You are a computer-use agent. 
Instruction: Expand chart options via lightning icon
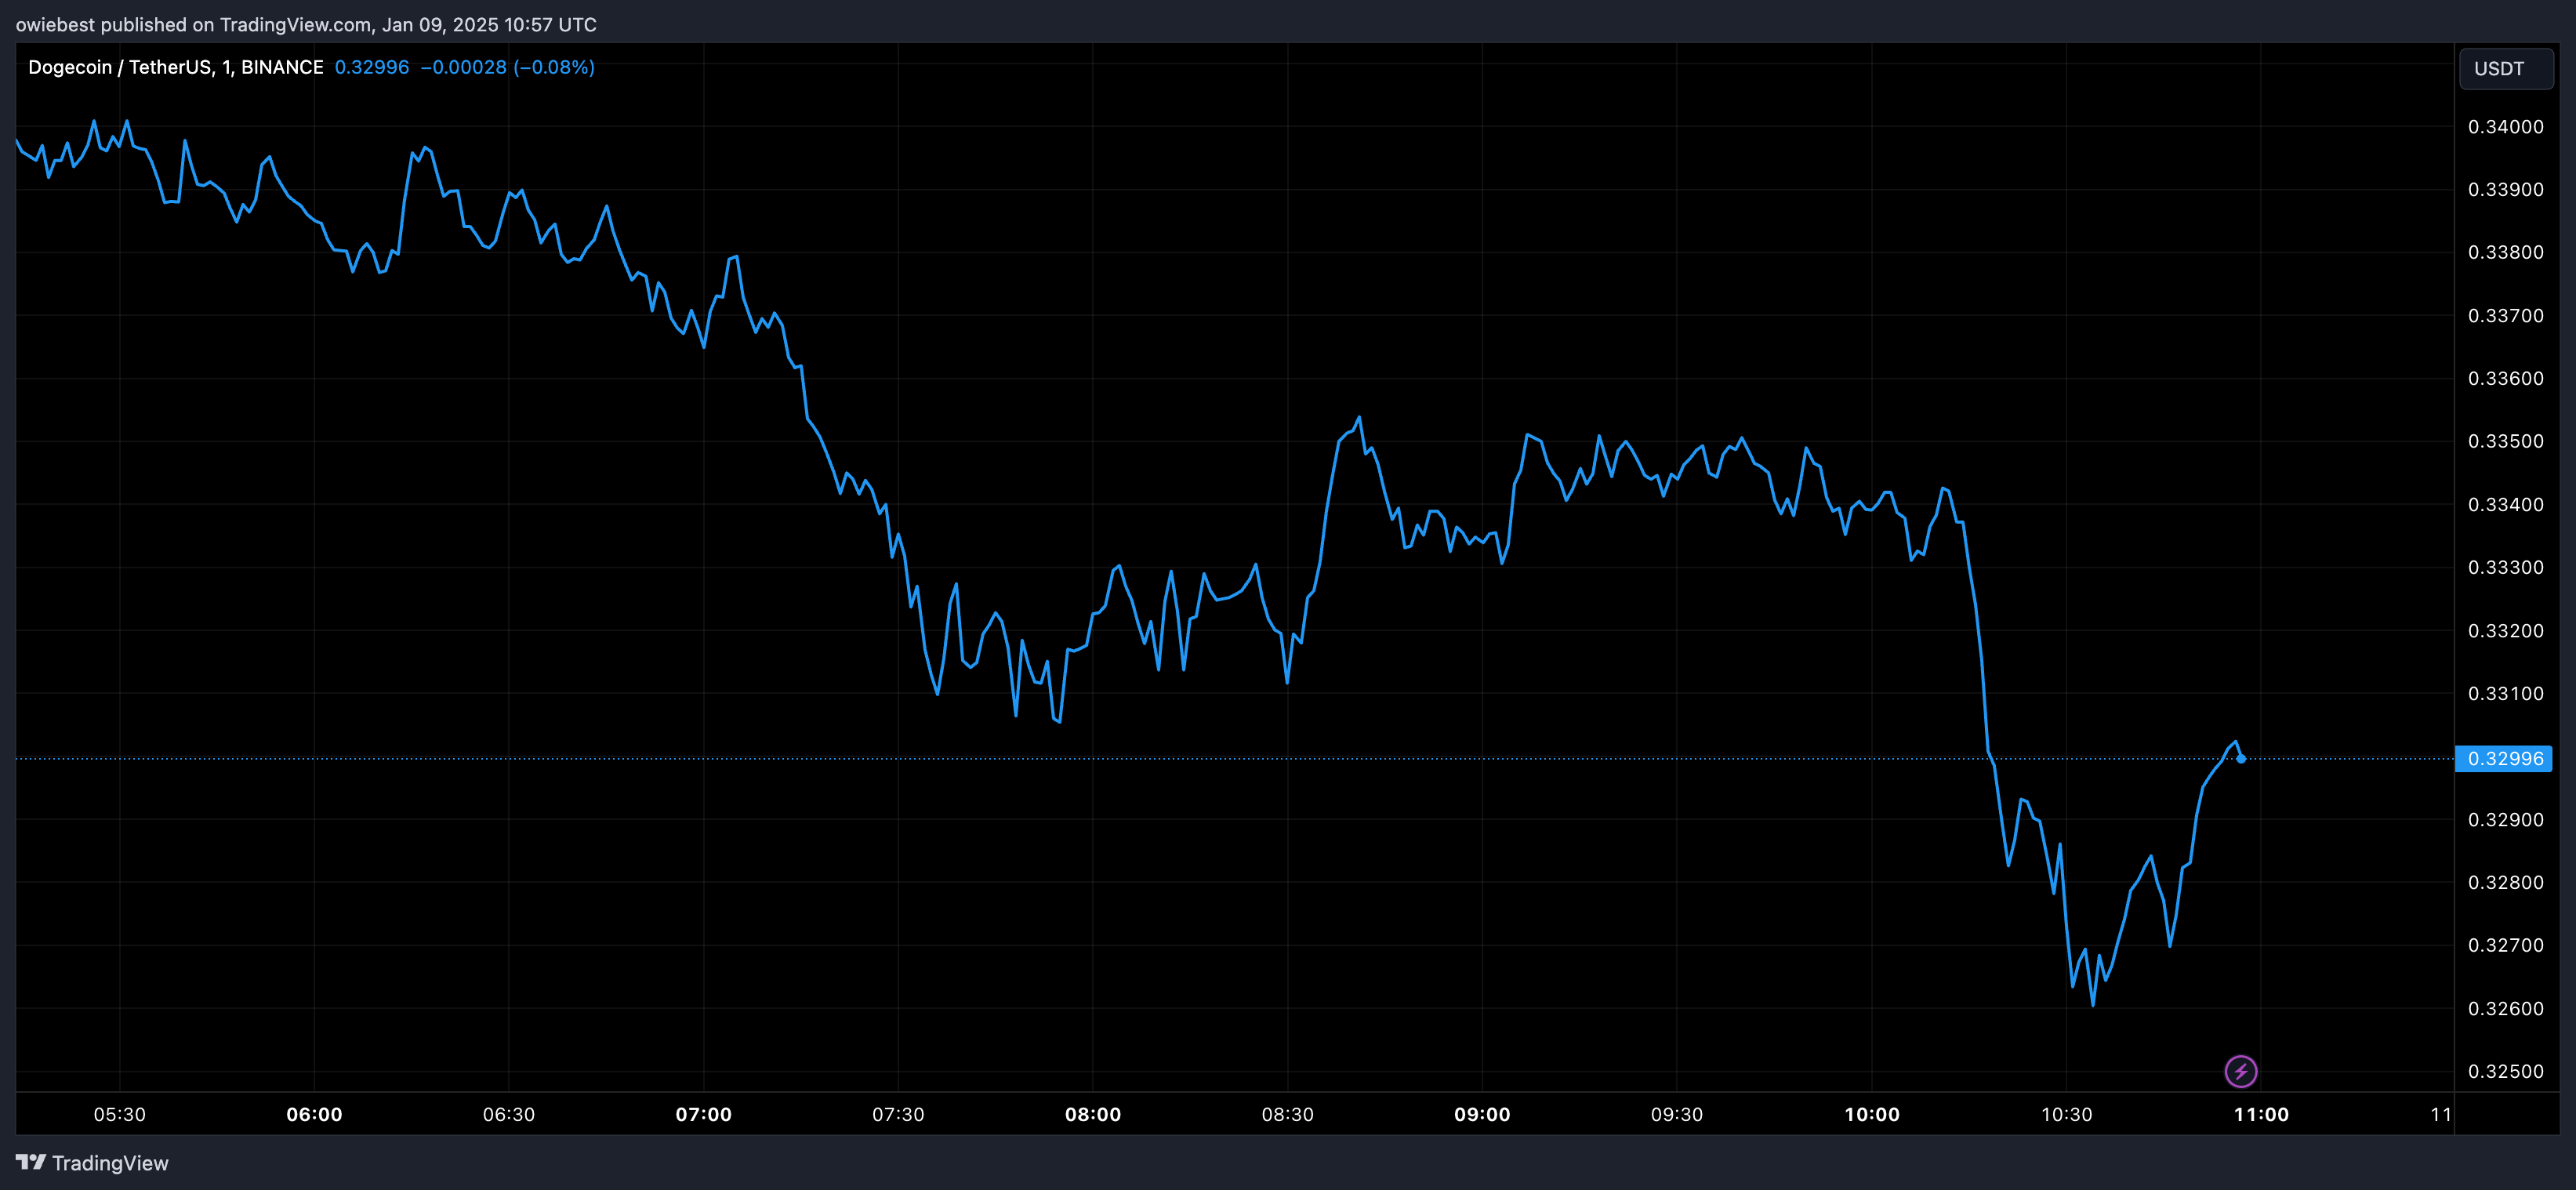click(2240, 1071)
